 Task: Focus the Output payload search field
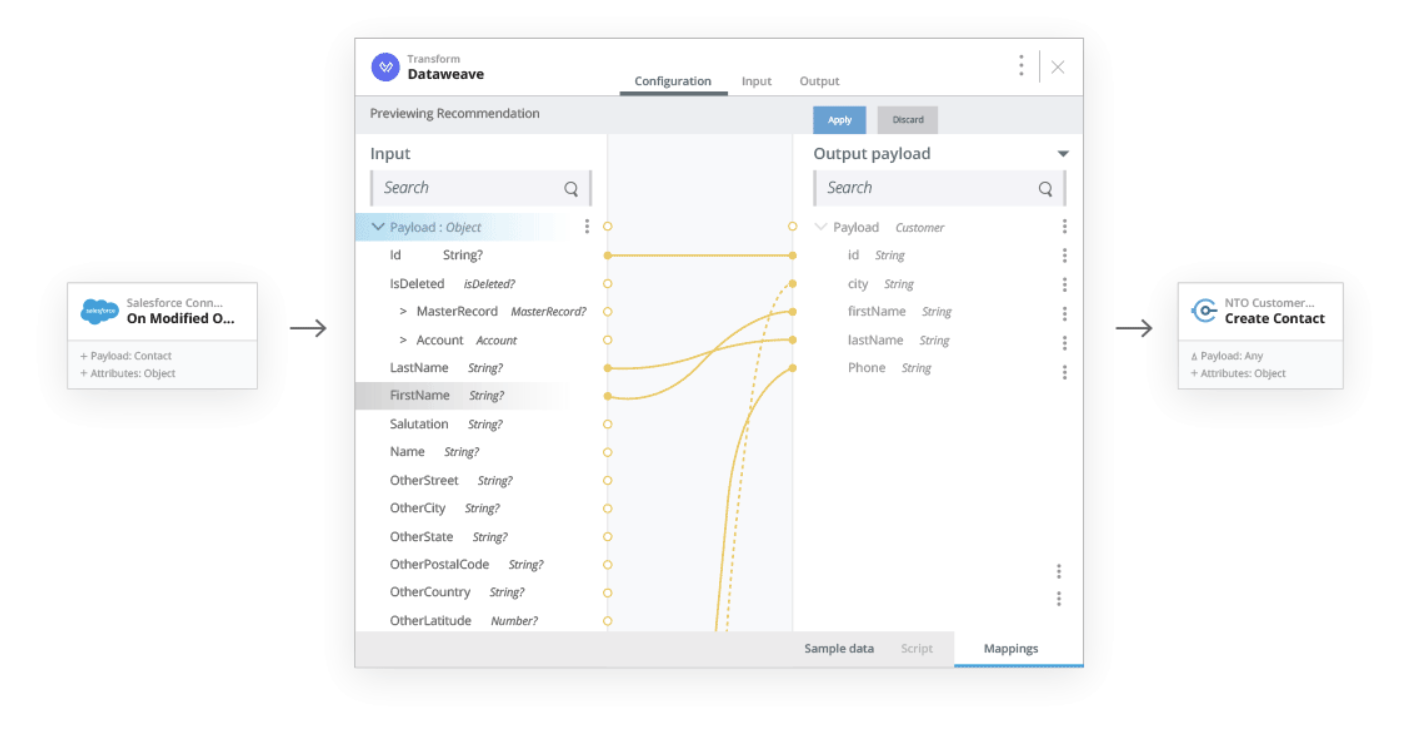click(939, 188)
